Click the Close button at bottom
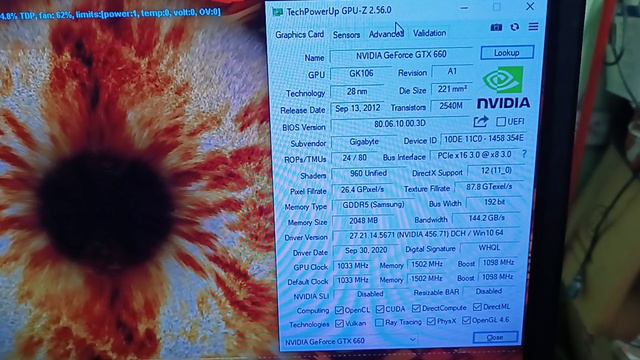This screenshot has width=640, height=360. coord(495,337)
